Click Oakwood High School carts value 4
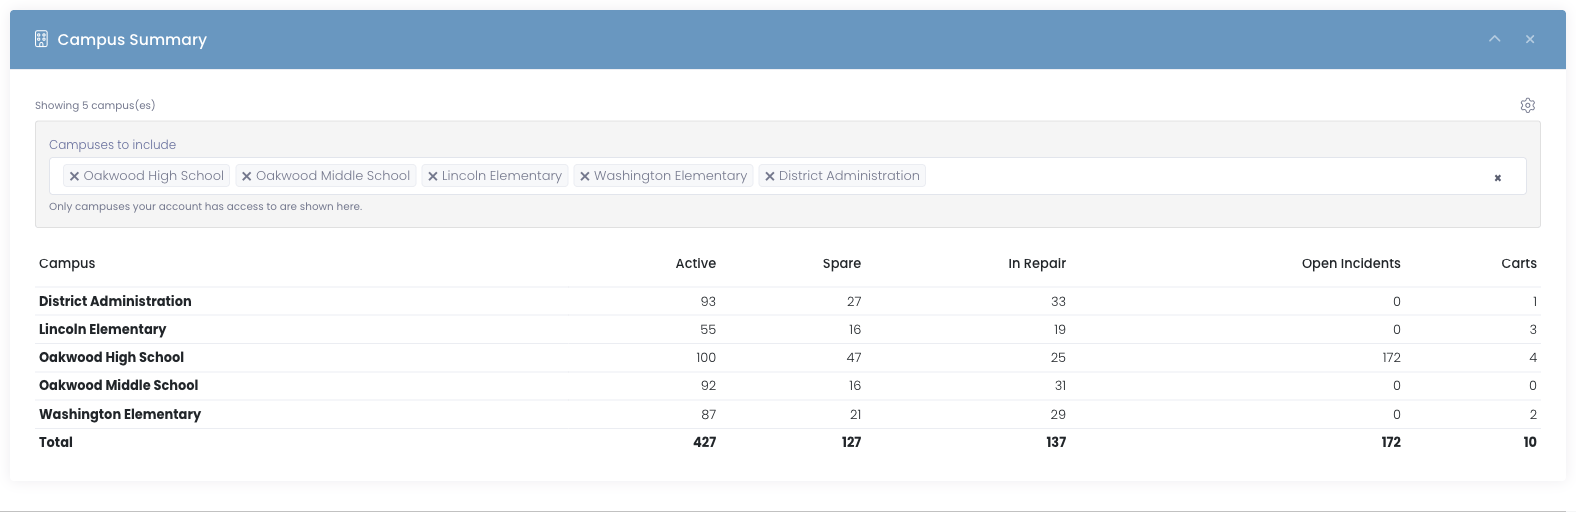This screenshot has height=512, width=1576. pos(1533,357)
